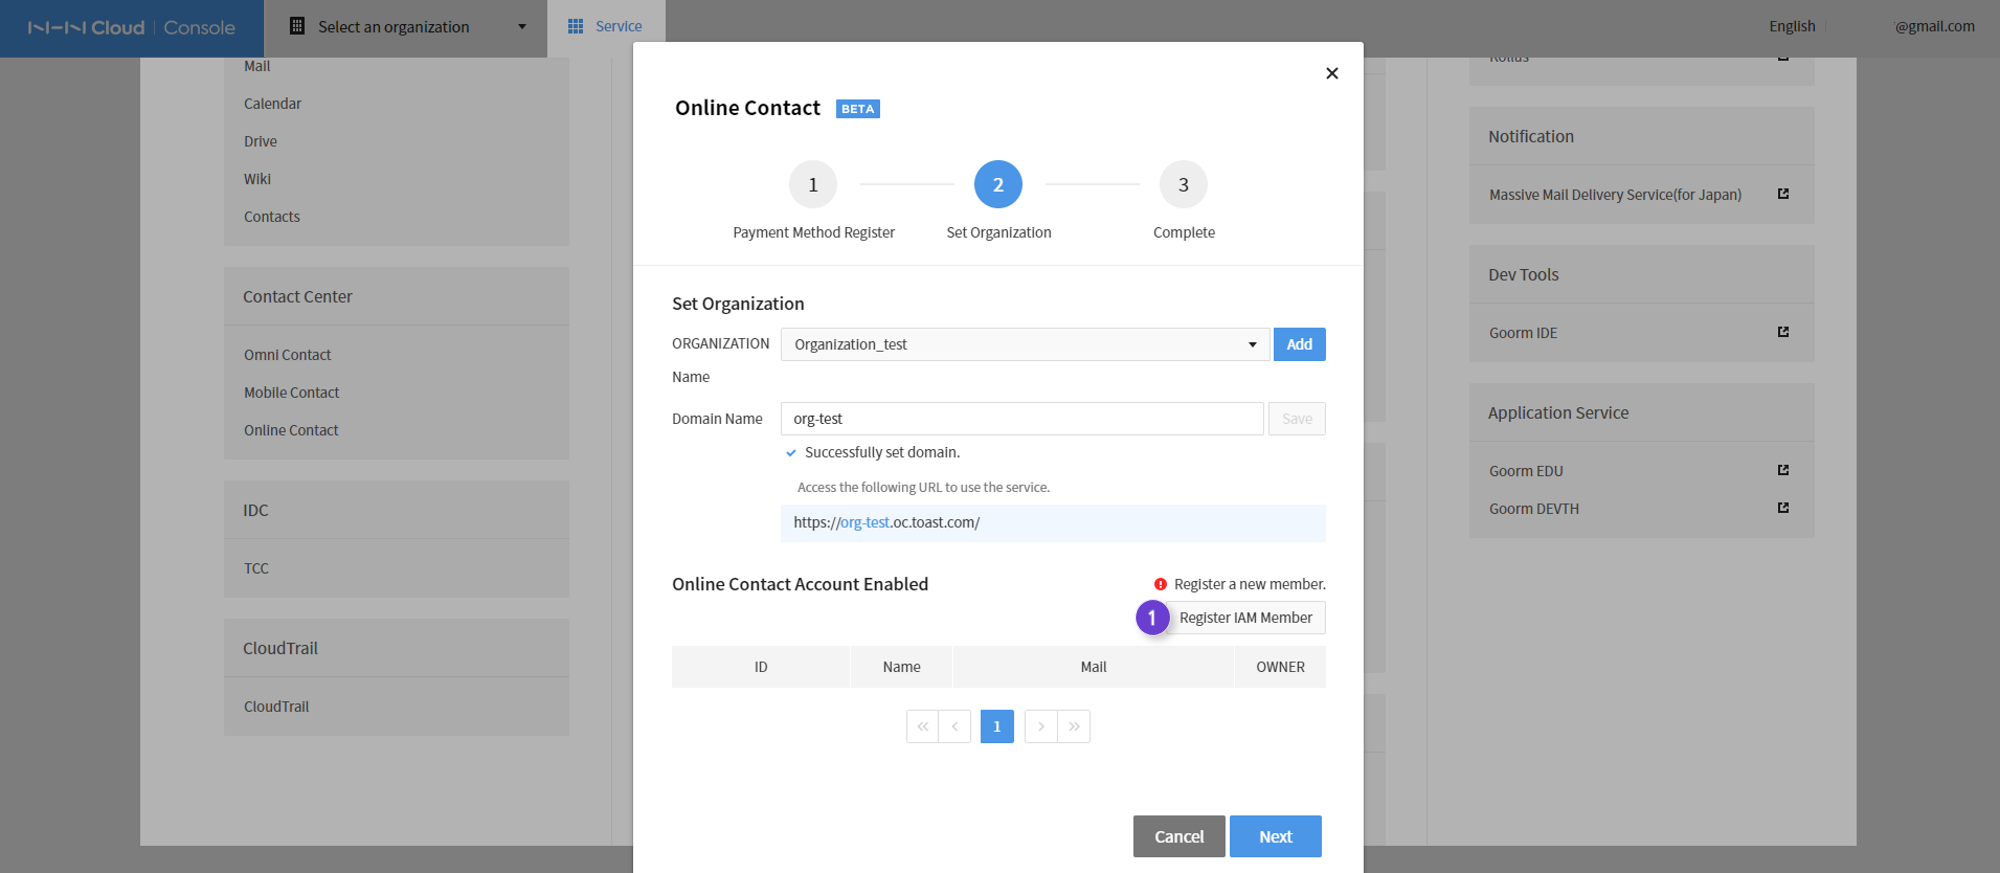Open external link icon for Goorm IDE
This screenshot has width=2000, height=873.
(1783, 332)
